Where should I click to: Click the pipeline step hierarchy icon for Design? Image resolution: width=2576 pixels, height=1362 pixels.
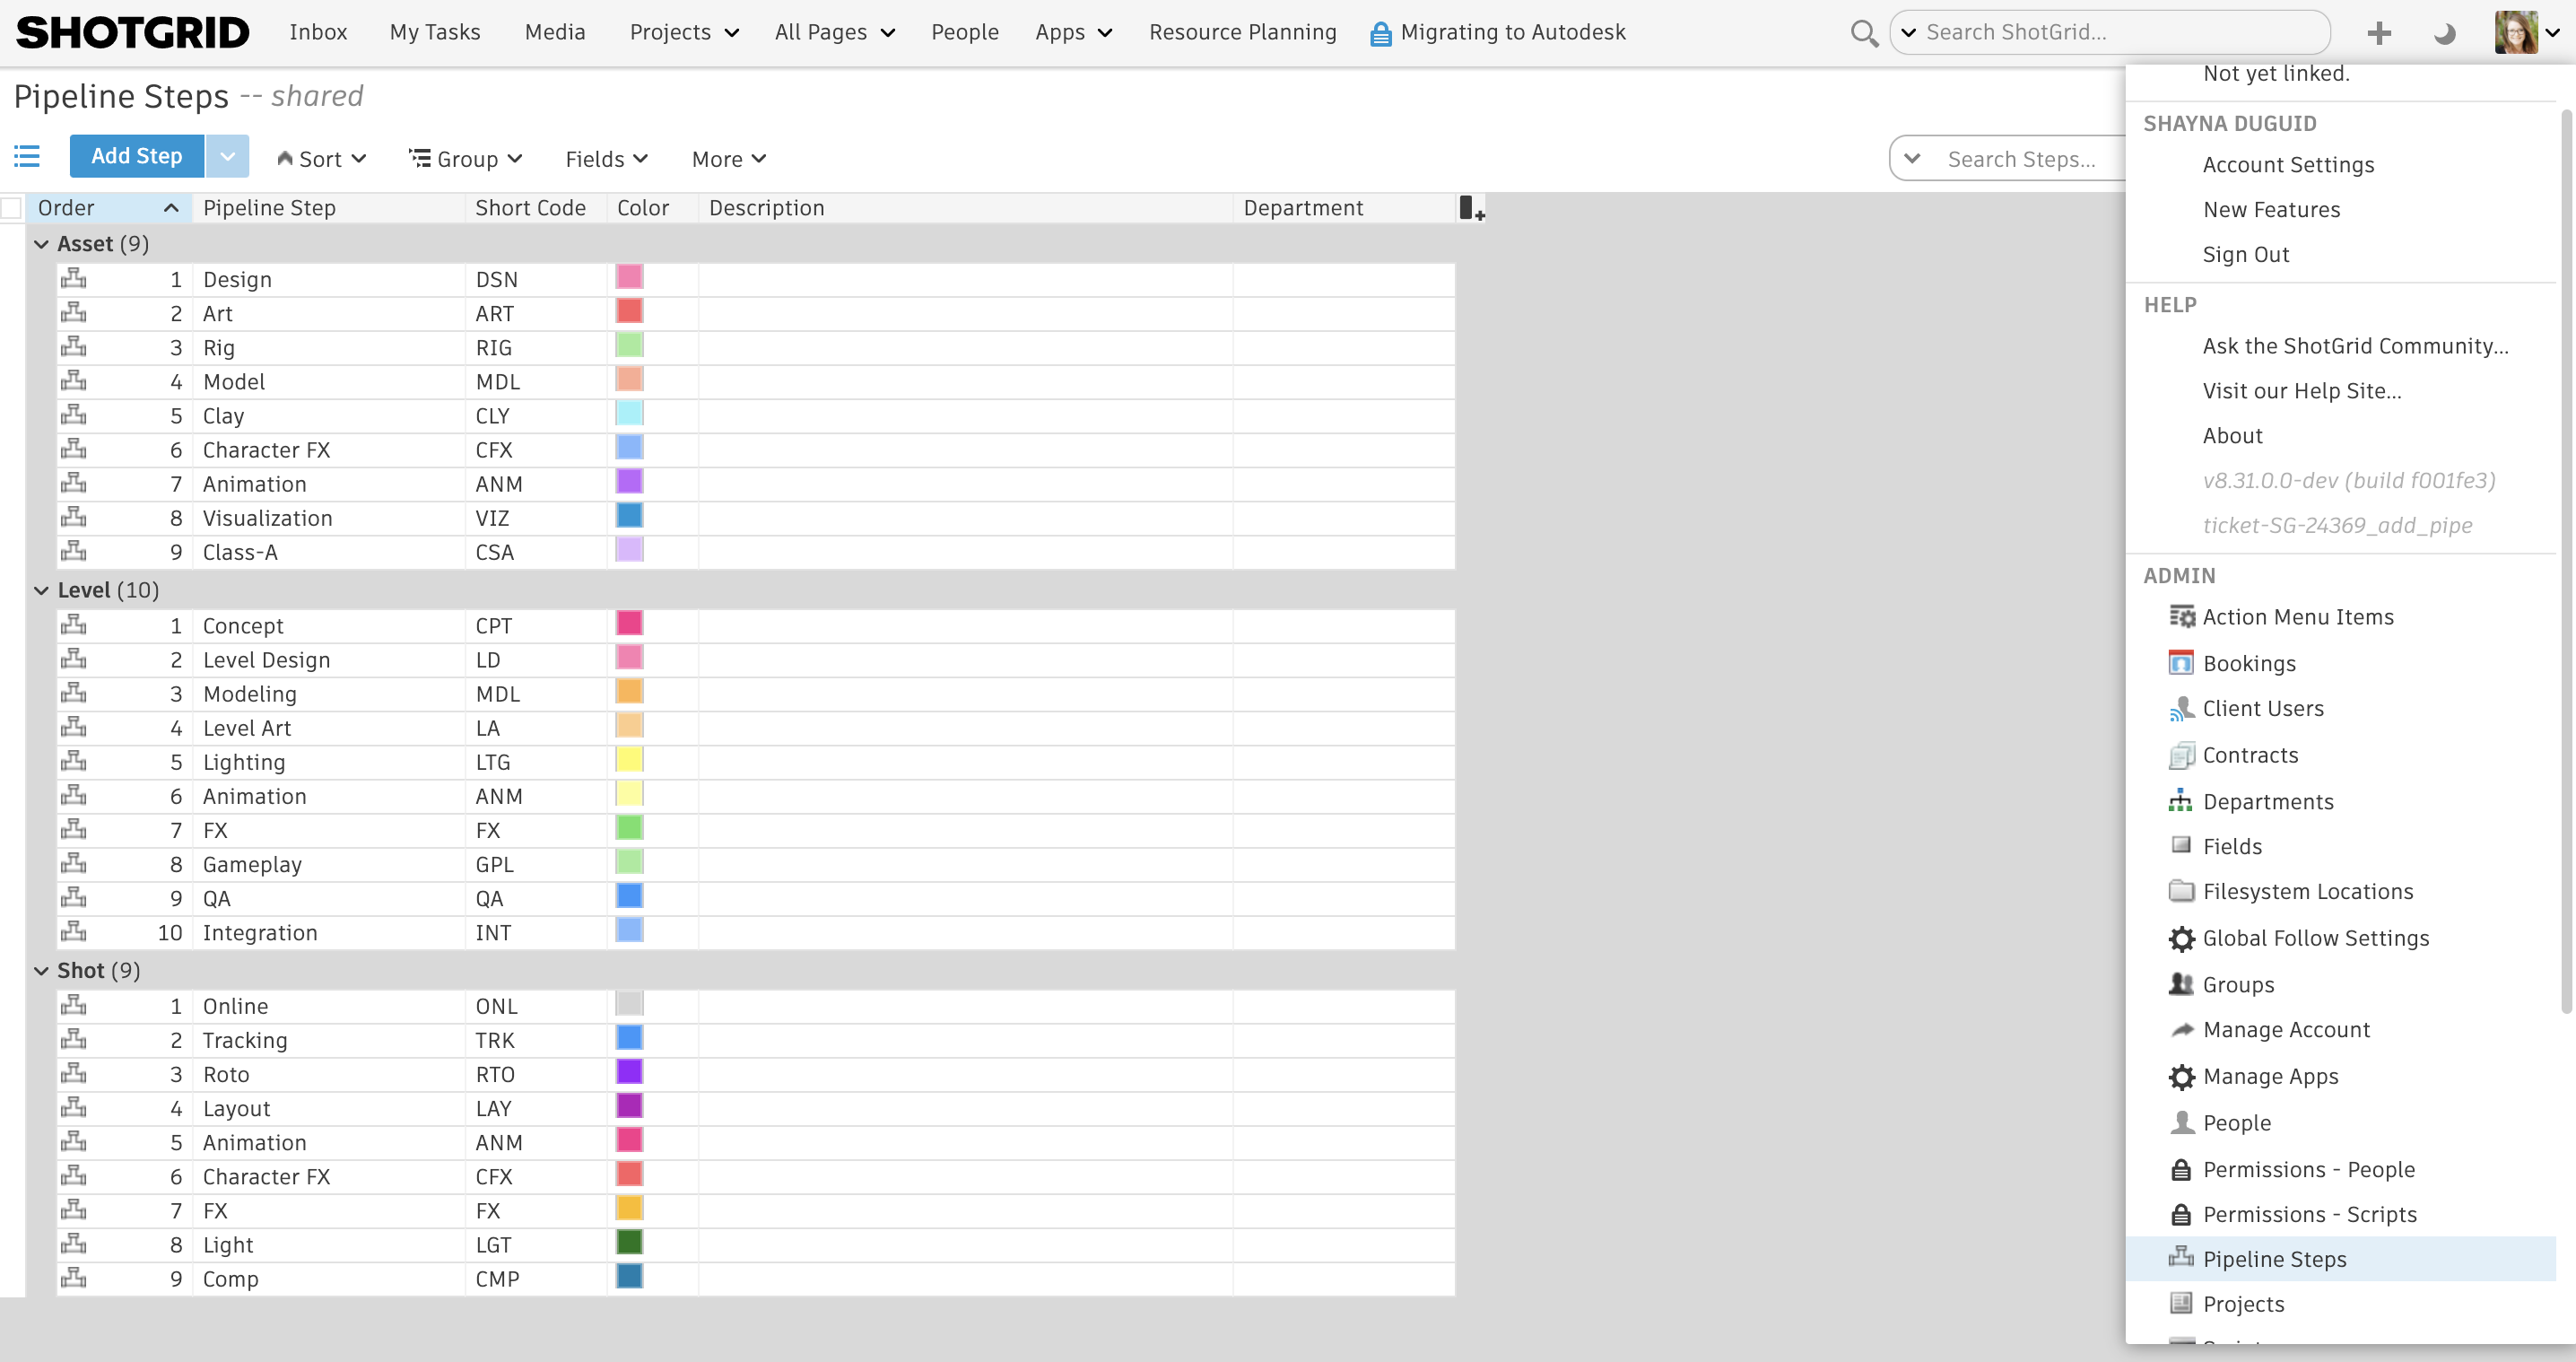tap(70, 278)
